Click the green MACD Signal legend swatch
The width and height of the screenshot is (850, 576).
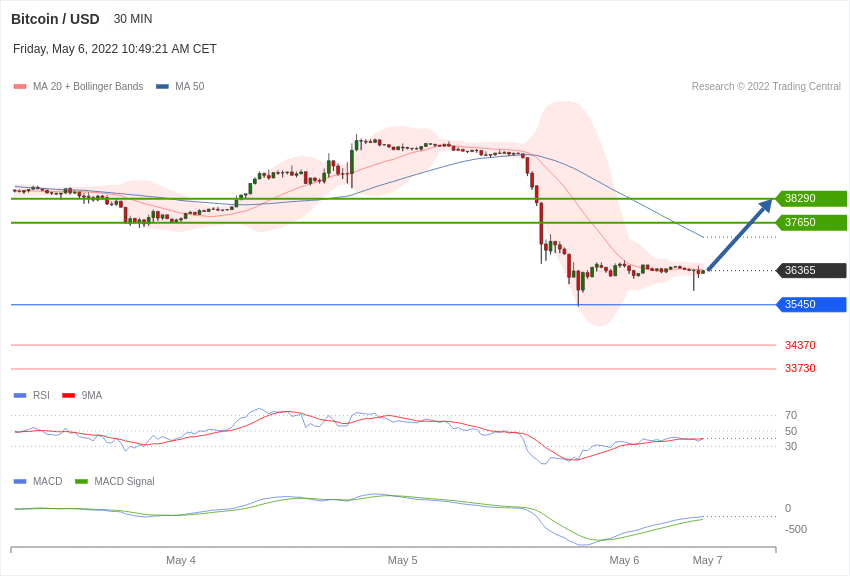tap(81, 481)
